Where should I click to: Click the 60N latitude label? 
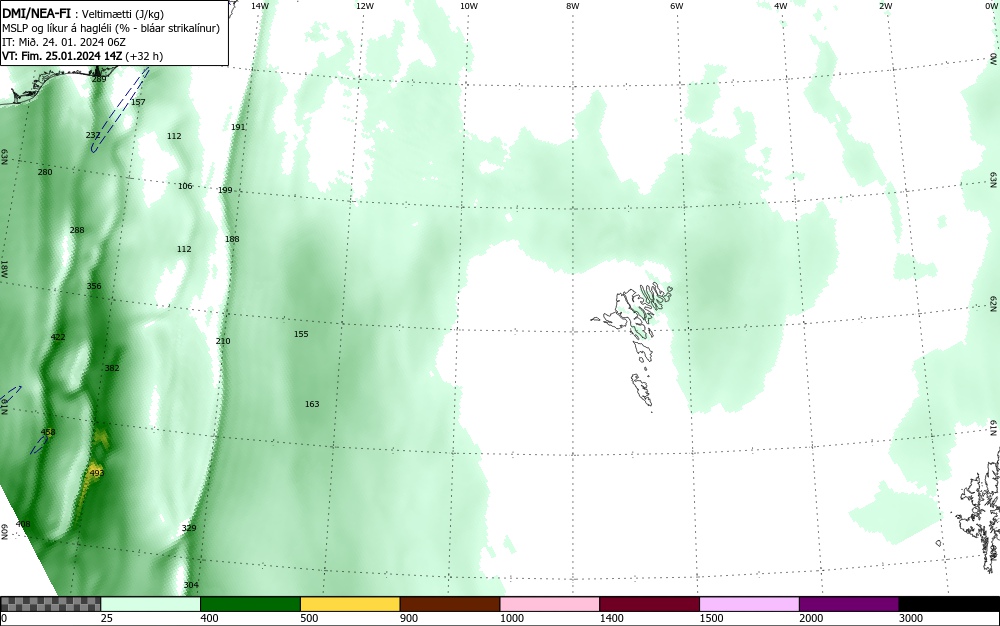click(4, 532)
